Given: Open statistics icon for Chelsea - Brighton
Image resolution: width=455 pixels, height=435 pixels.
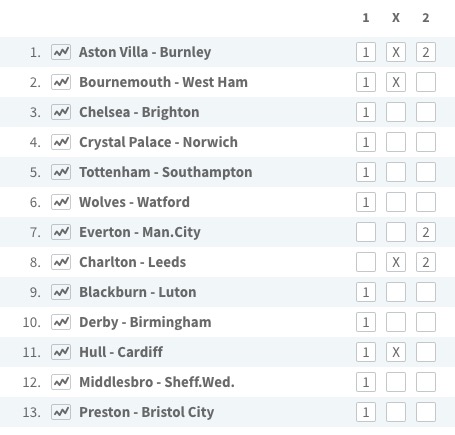Looking at the screenshot, I should click(61, 112).
